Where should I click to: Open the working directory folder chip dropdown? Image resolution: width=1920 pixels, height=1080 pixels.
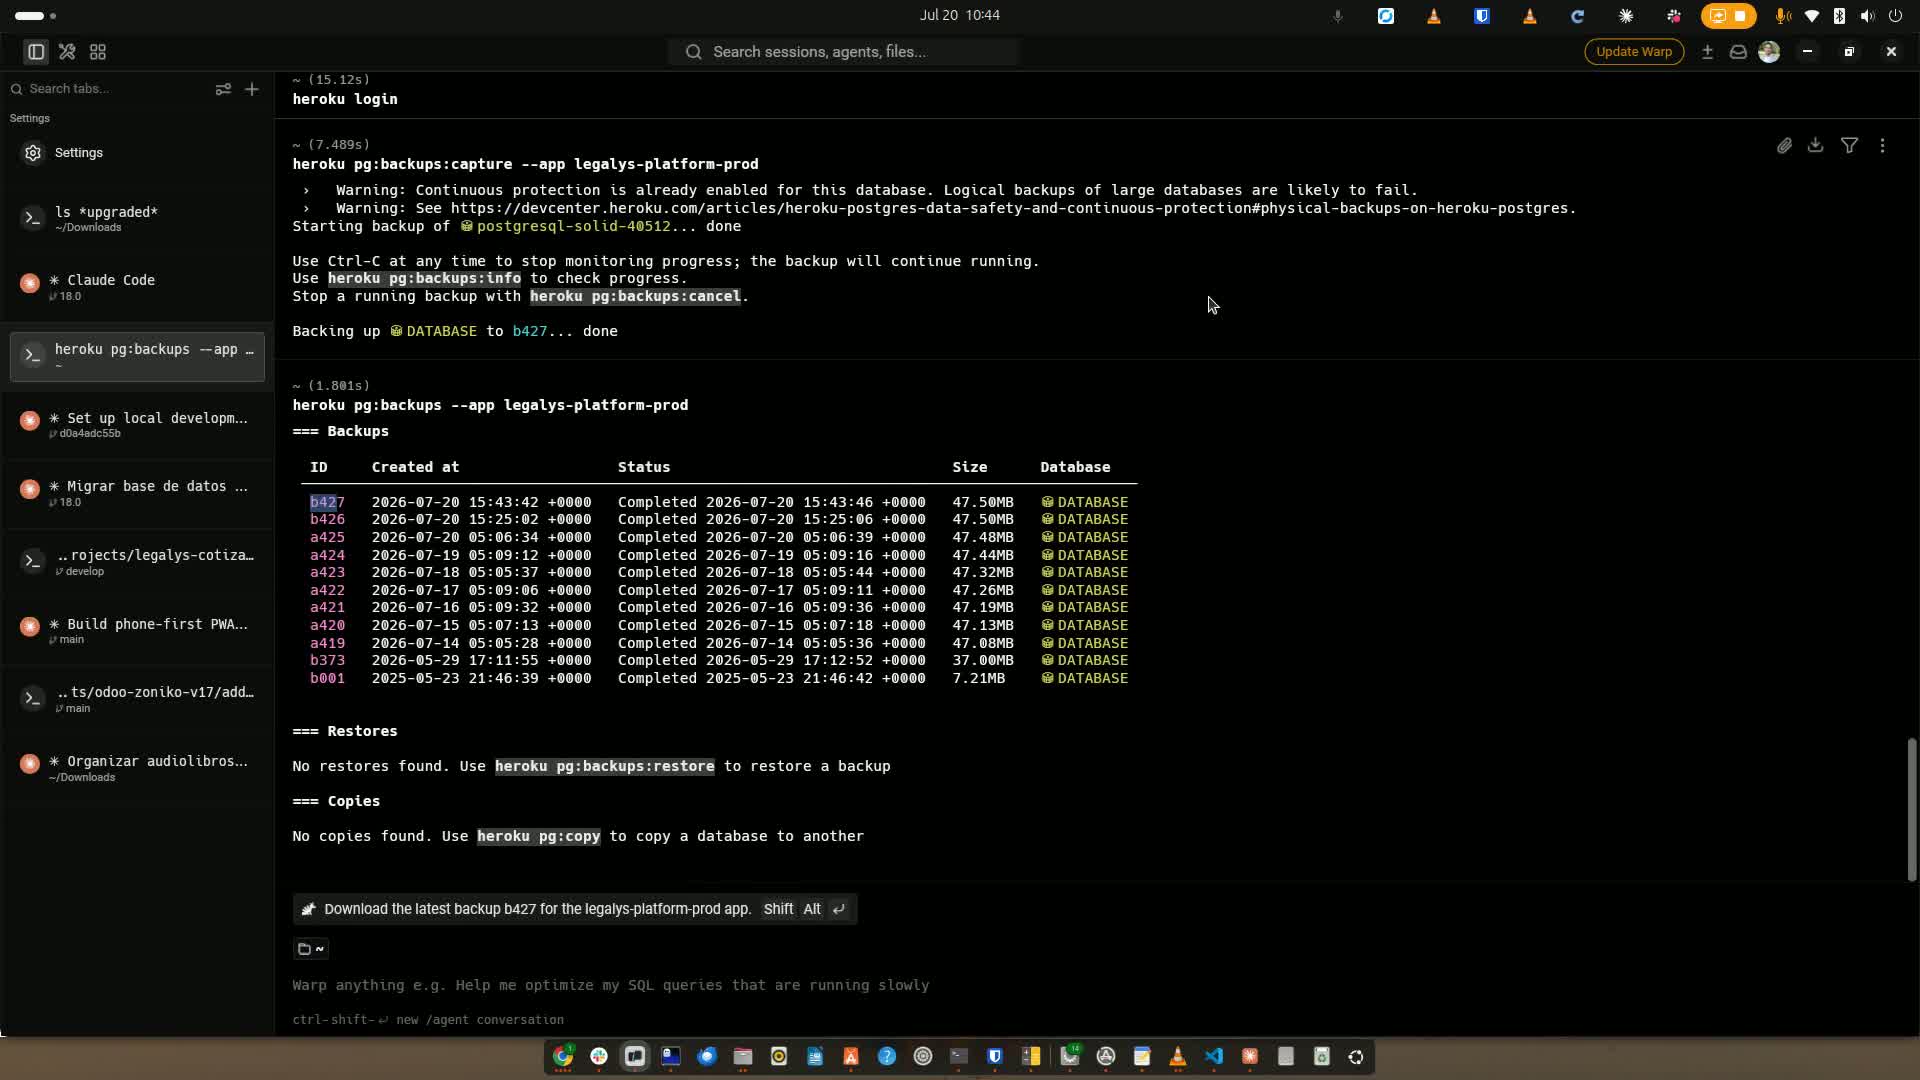pos(311,949)
